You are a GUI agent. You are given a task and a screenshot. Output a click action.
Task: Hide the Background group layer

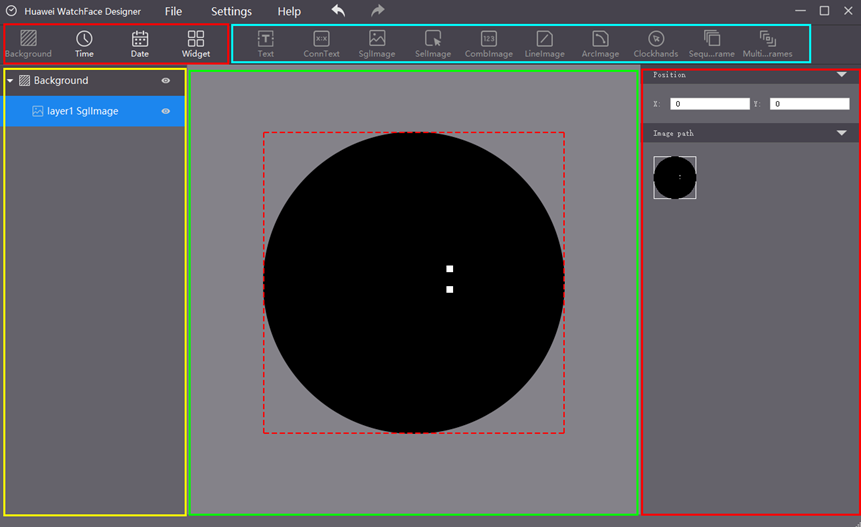tap(165, 81)
